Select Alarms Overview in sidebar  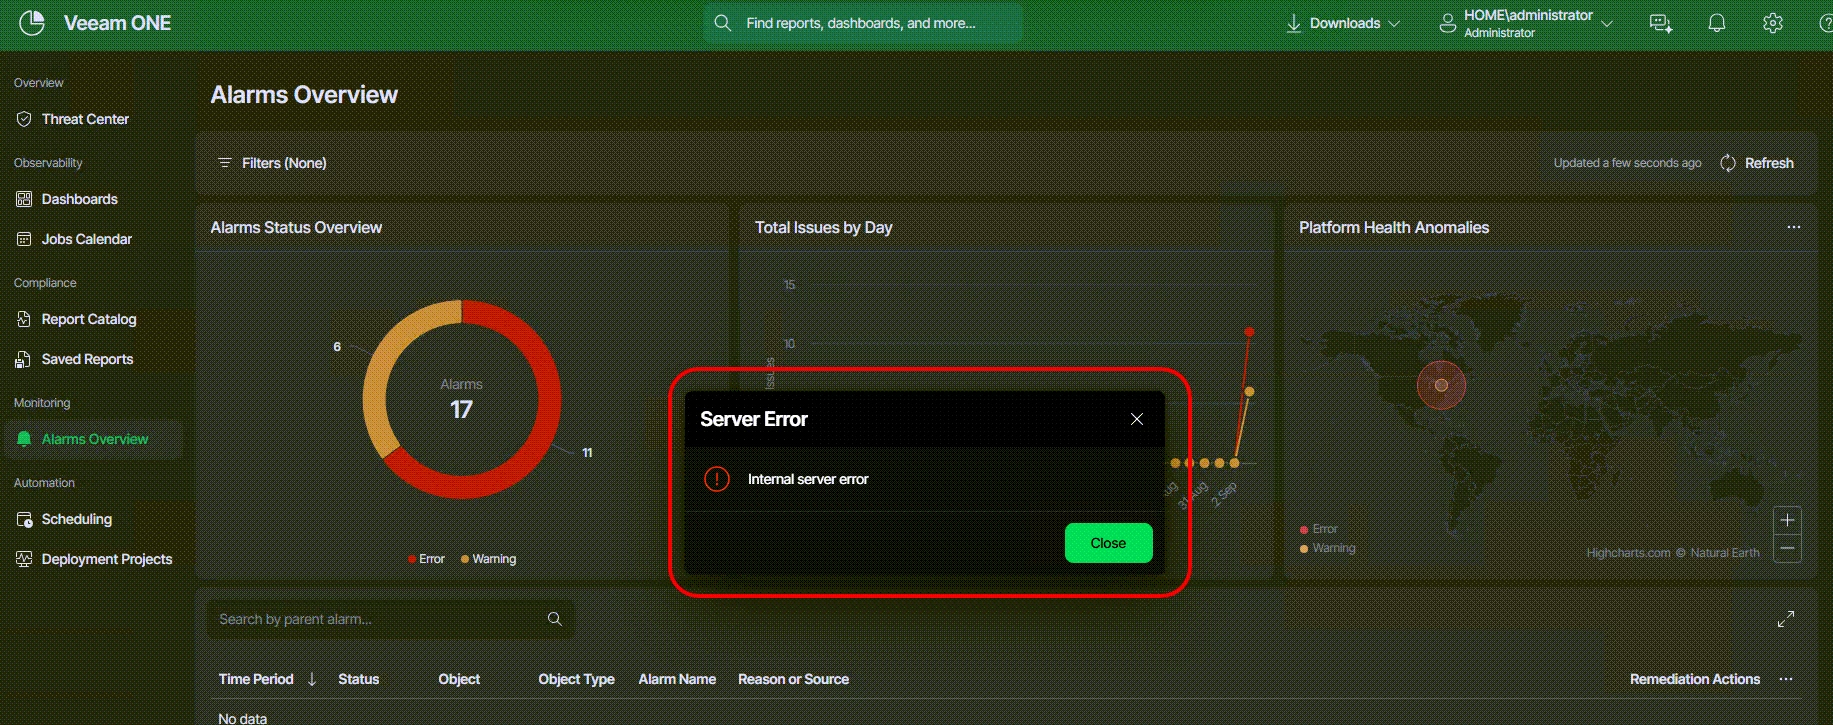[94, 439]
